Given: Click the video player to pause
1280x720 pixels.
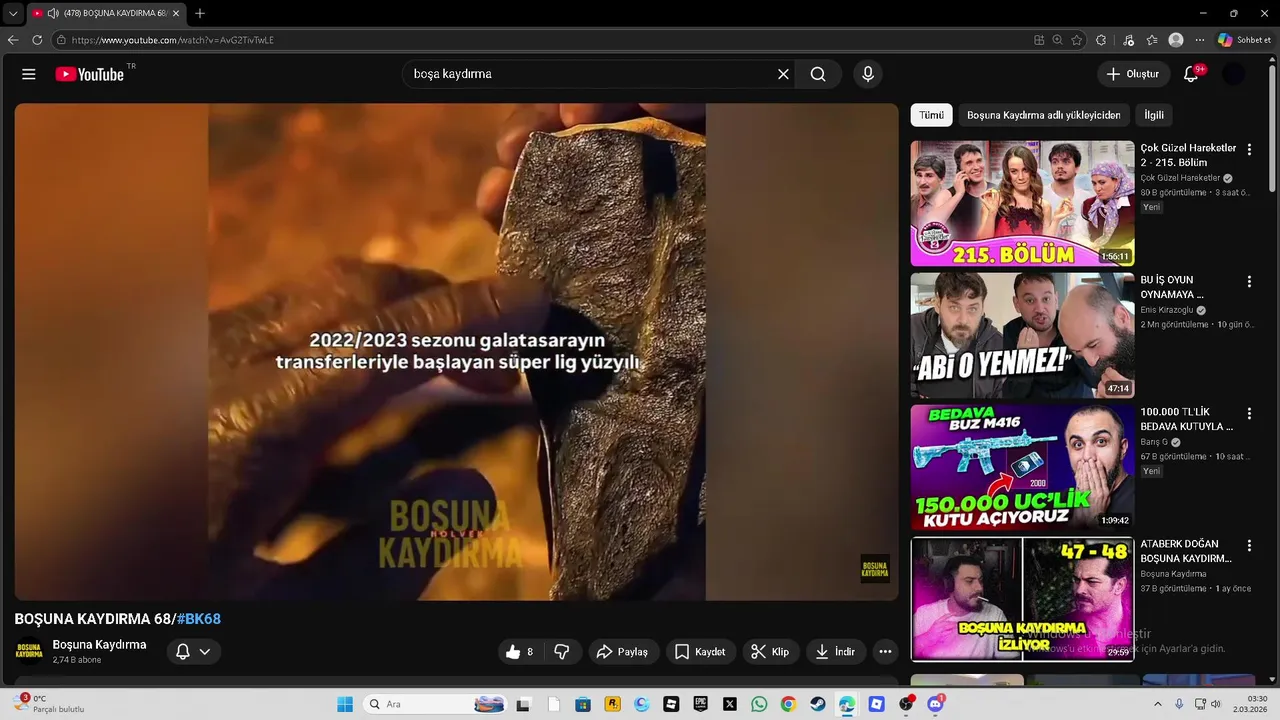Looking at the screenshot, I should tap(456, 352).
